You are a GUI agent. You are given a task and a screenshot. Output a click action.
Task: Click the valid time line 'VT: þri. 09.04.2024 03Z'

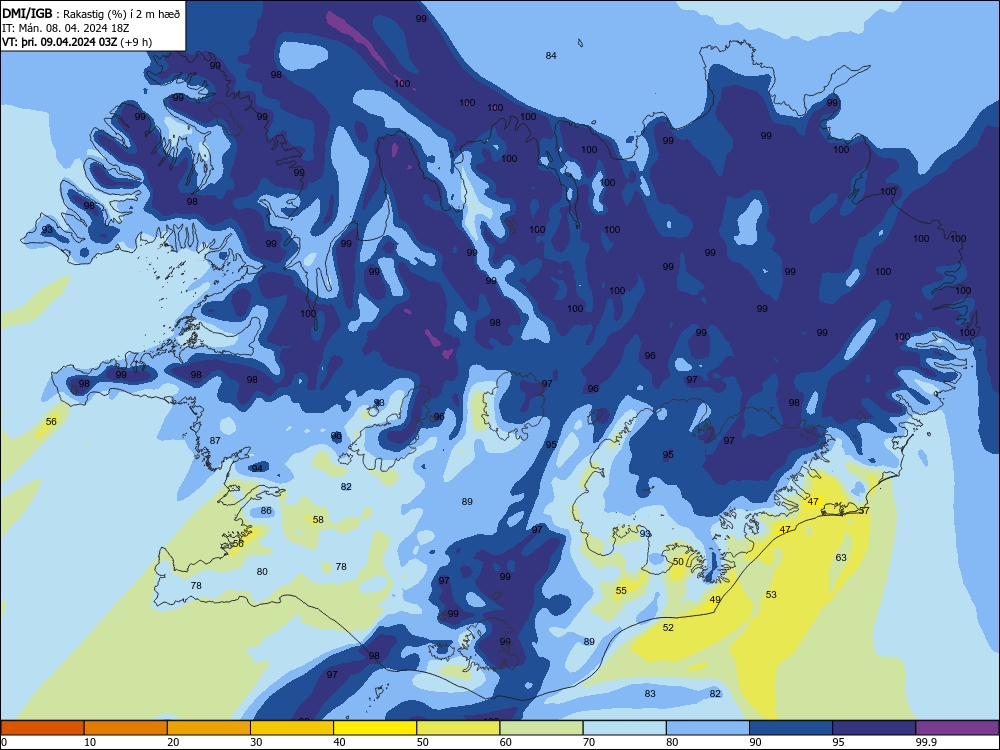click(x=59, y=42)
